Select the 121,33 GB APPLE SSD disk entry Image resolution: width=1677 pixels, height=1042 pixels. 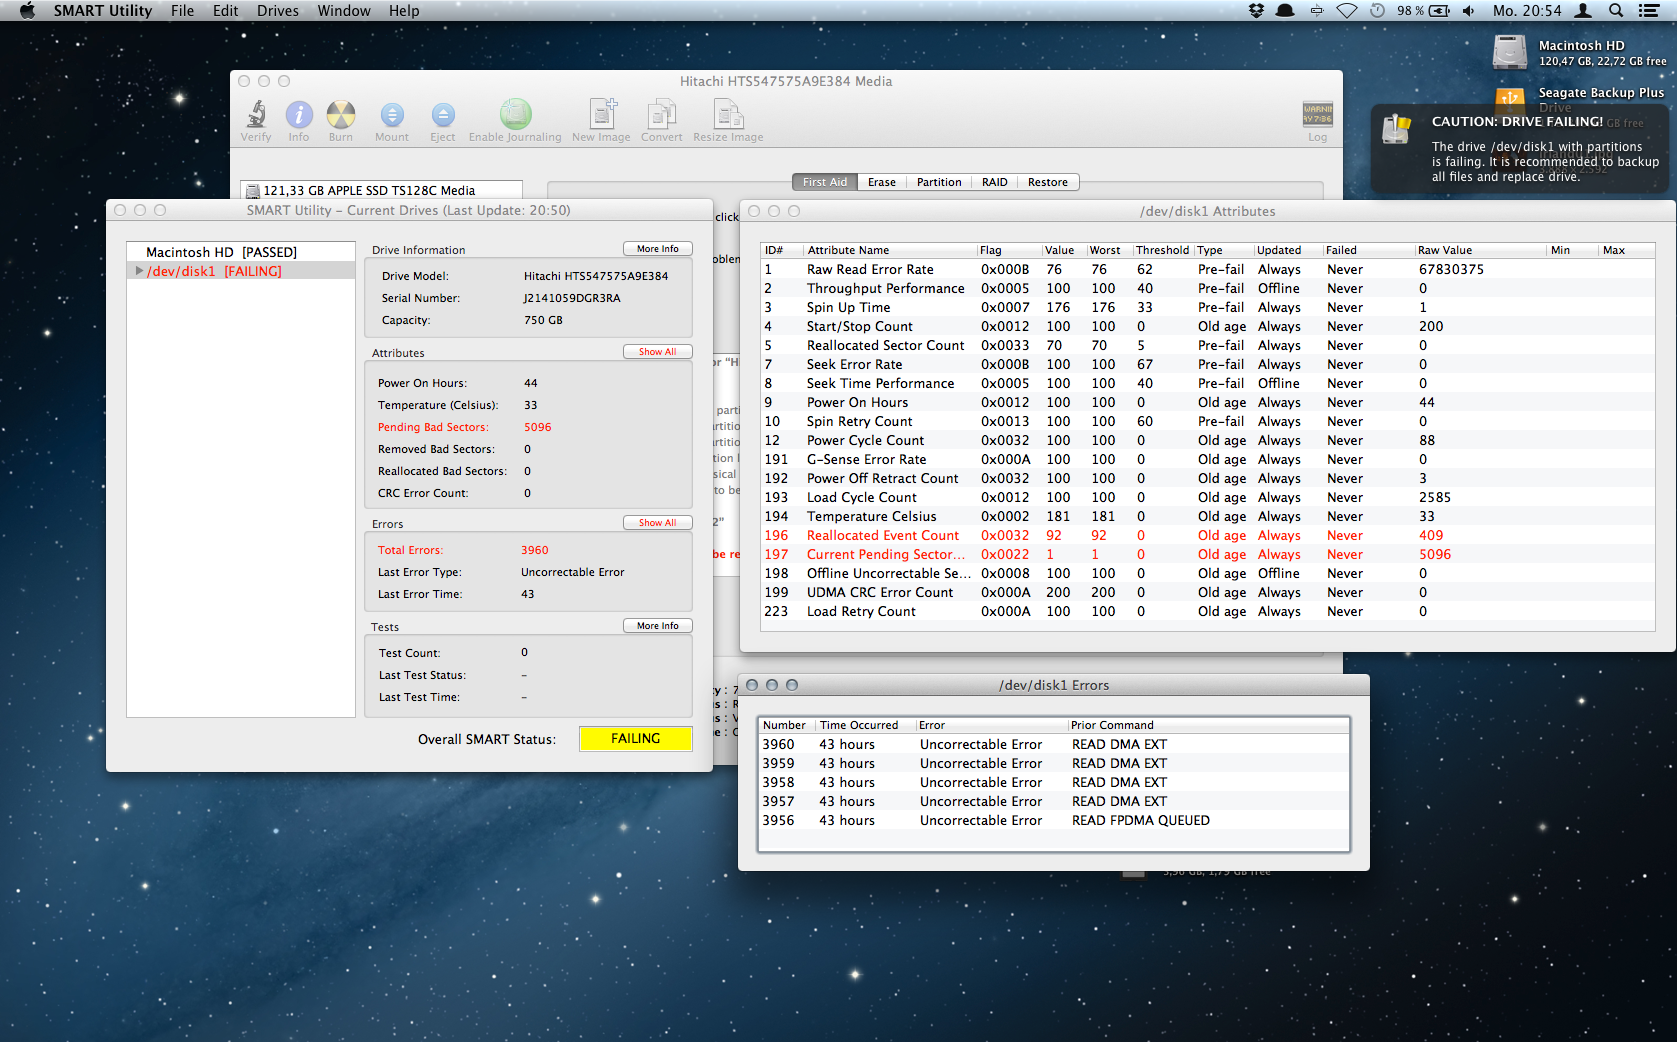(381, 190)
